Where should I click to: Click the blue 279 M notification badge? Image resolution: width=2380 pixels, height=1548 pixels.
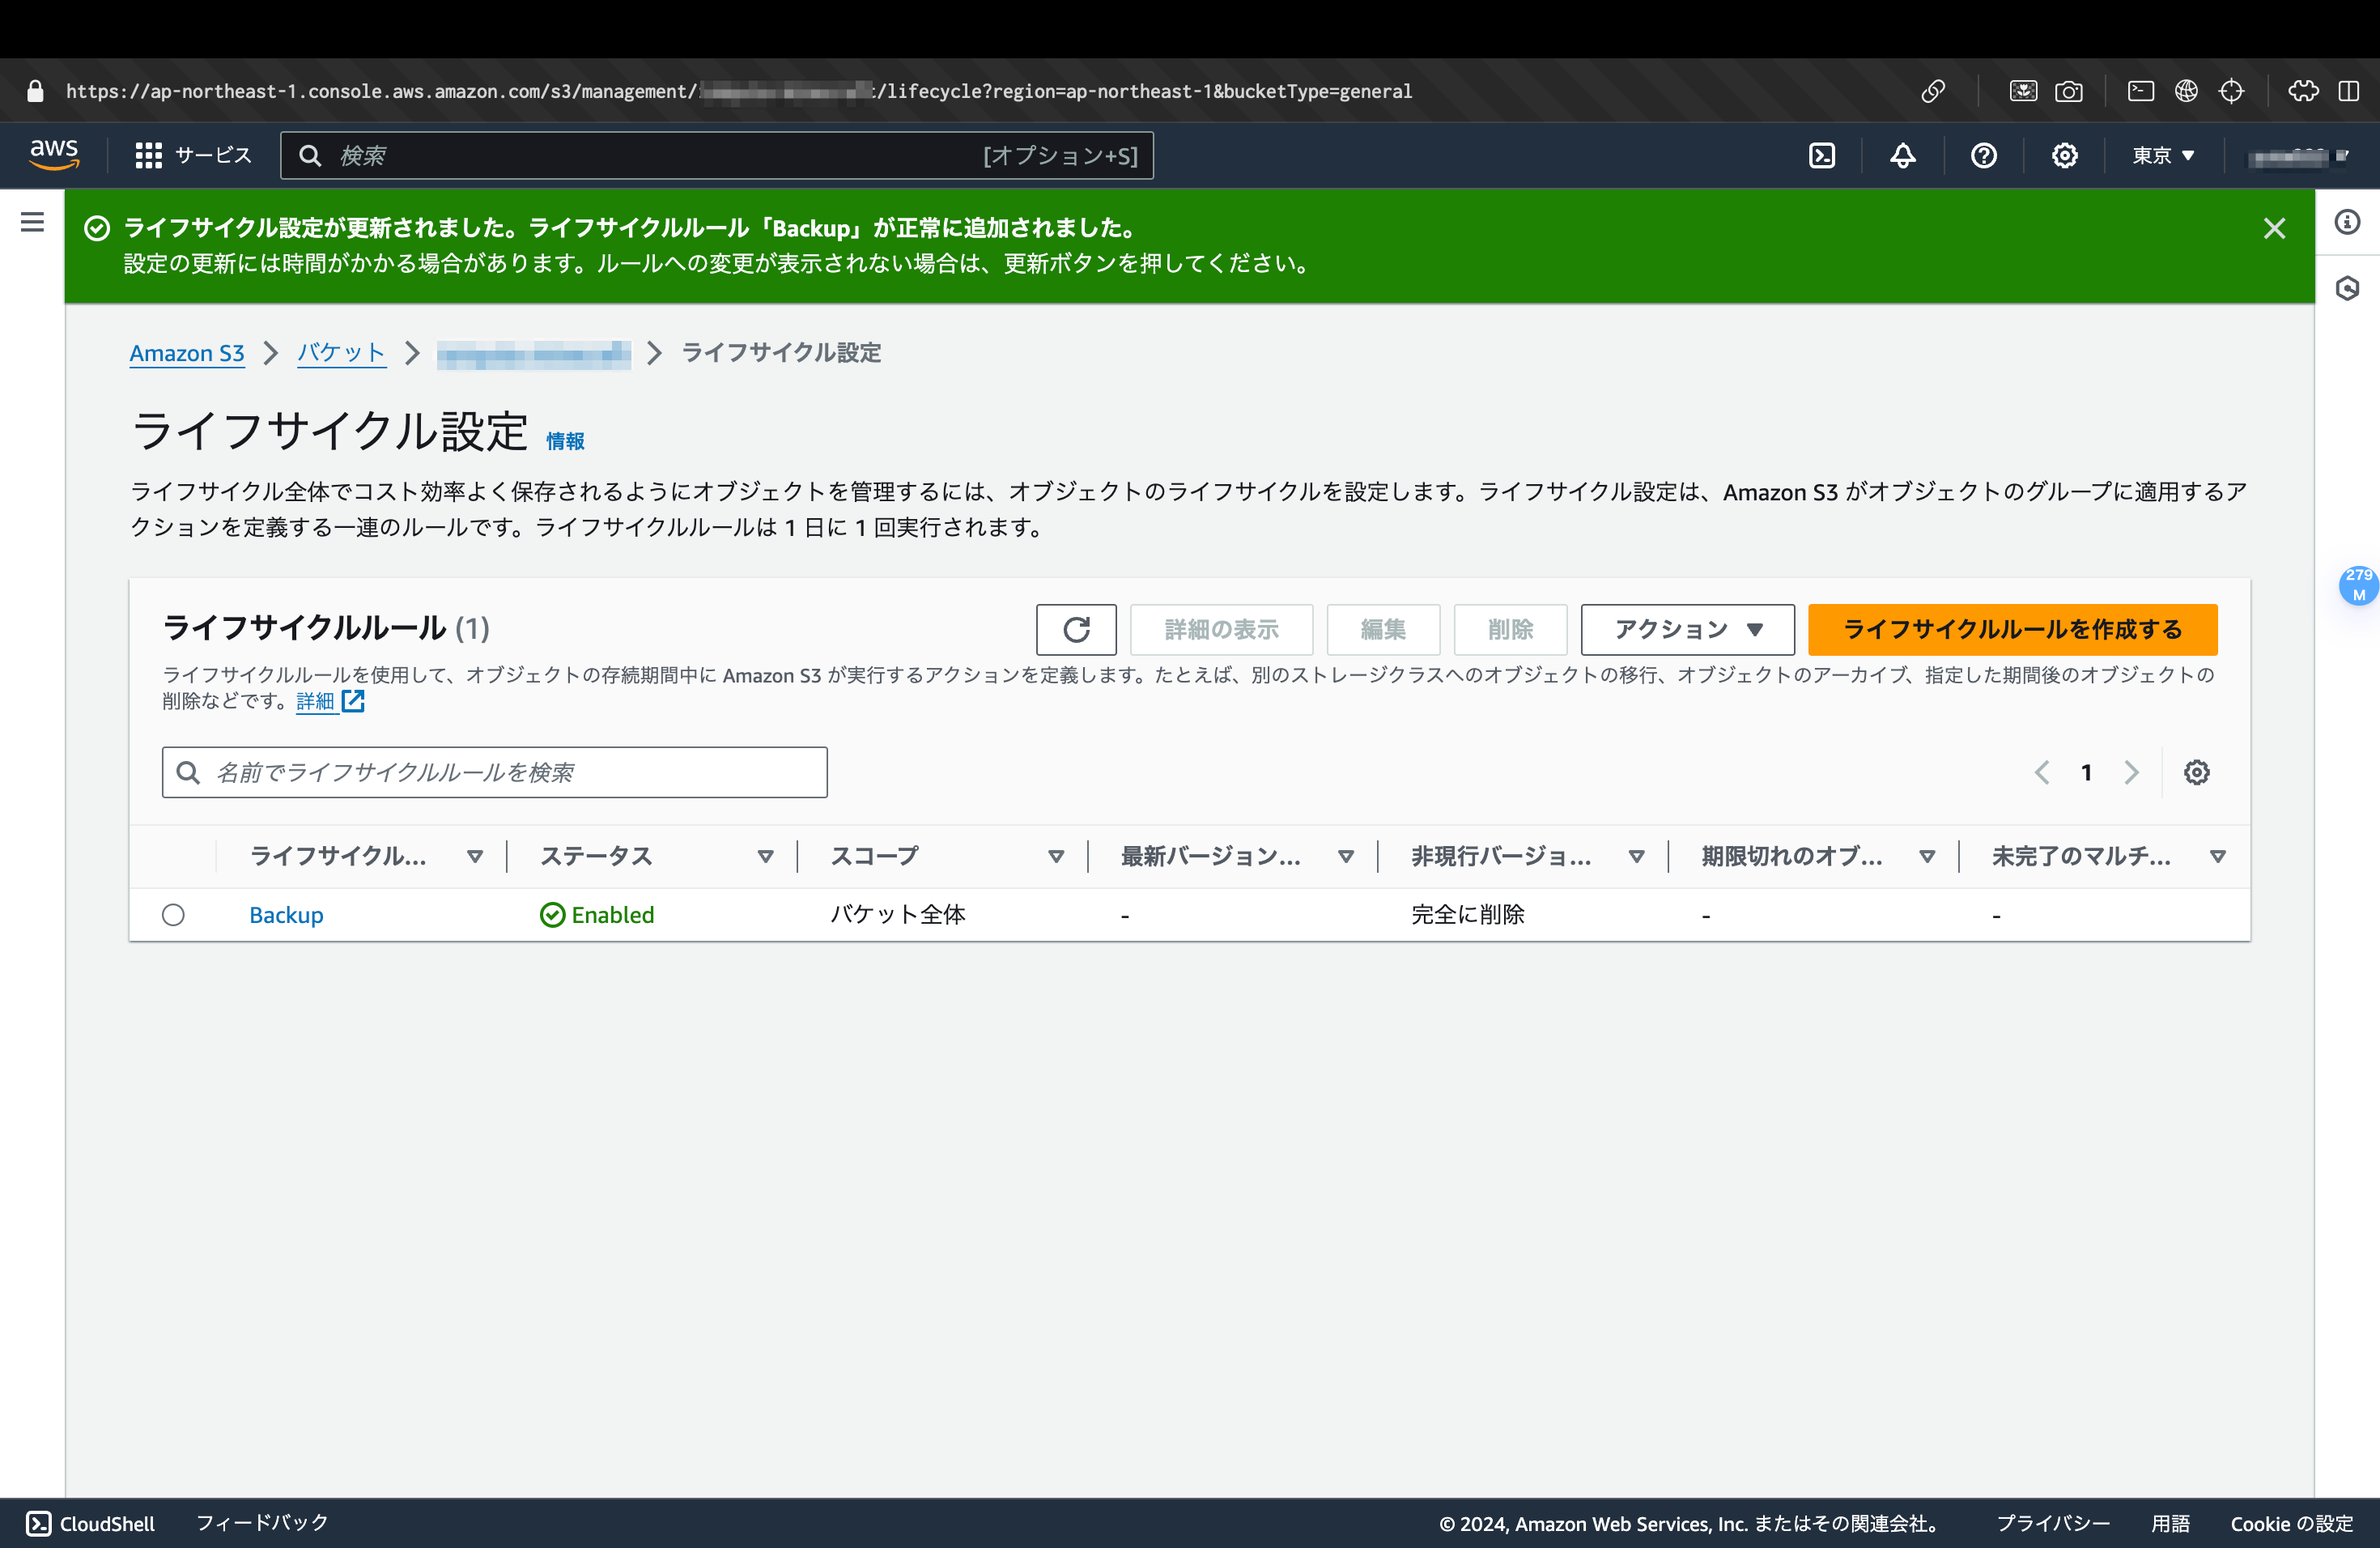tap(2359, 585)
